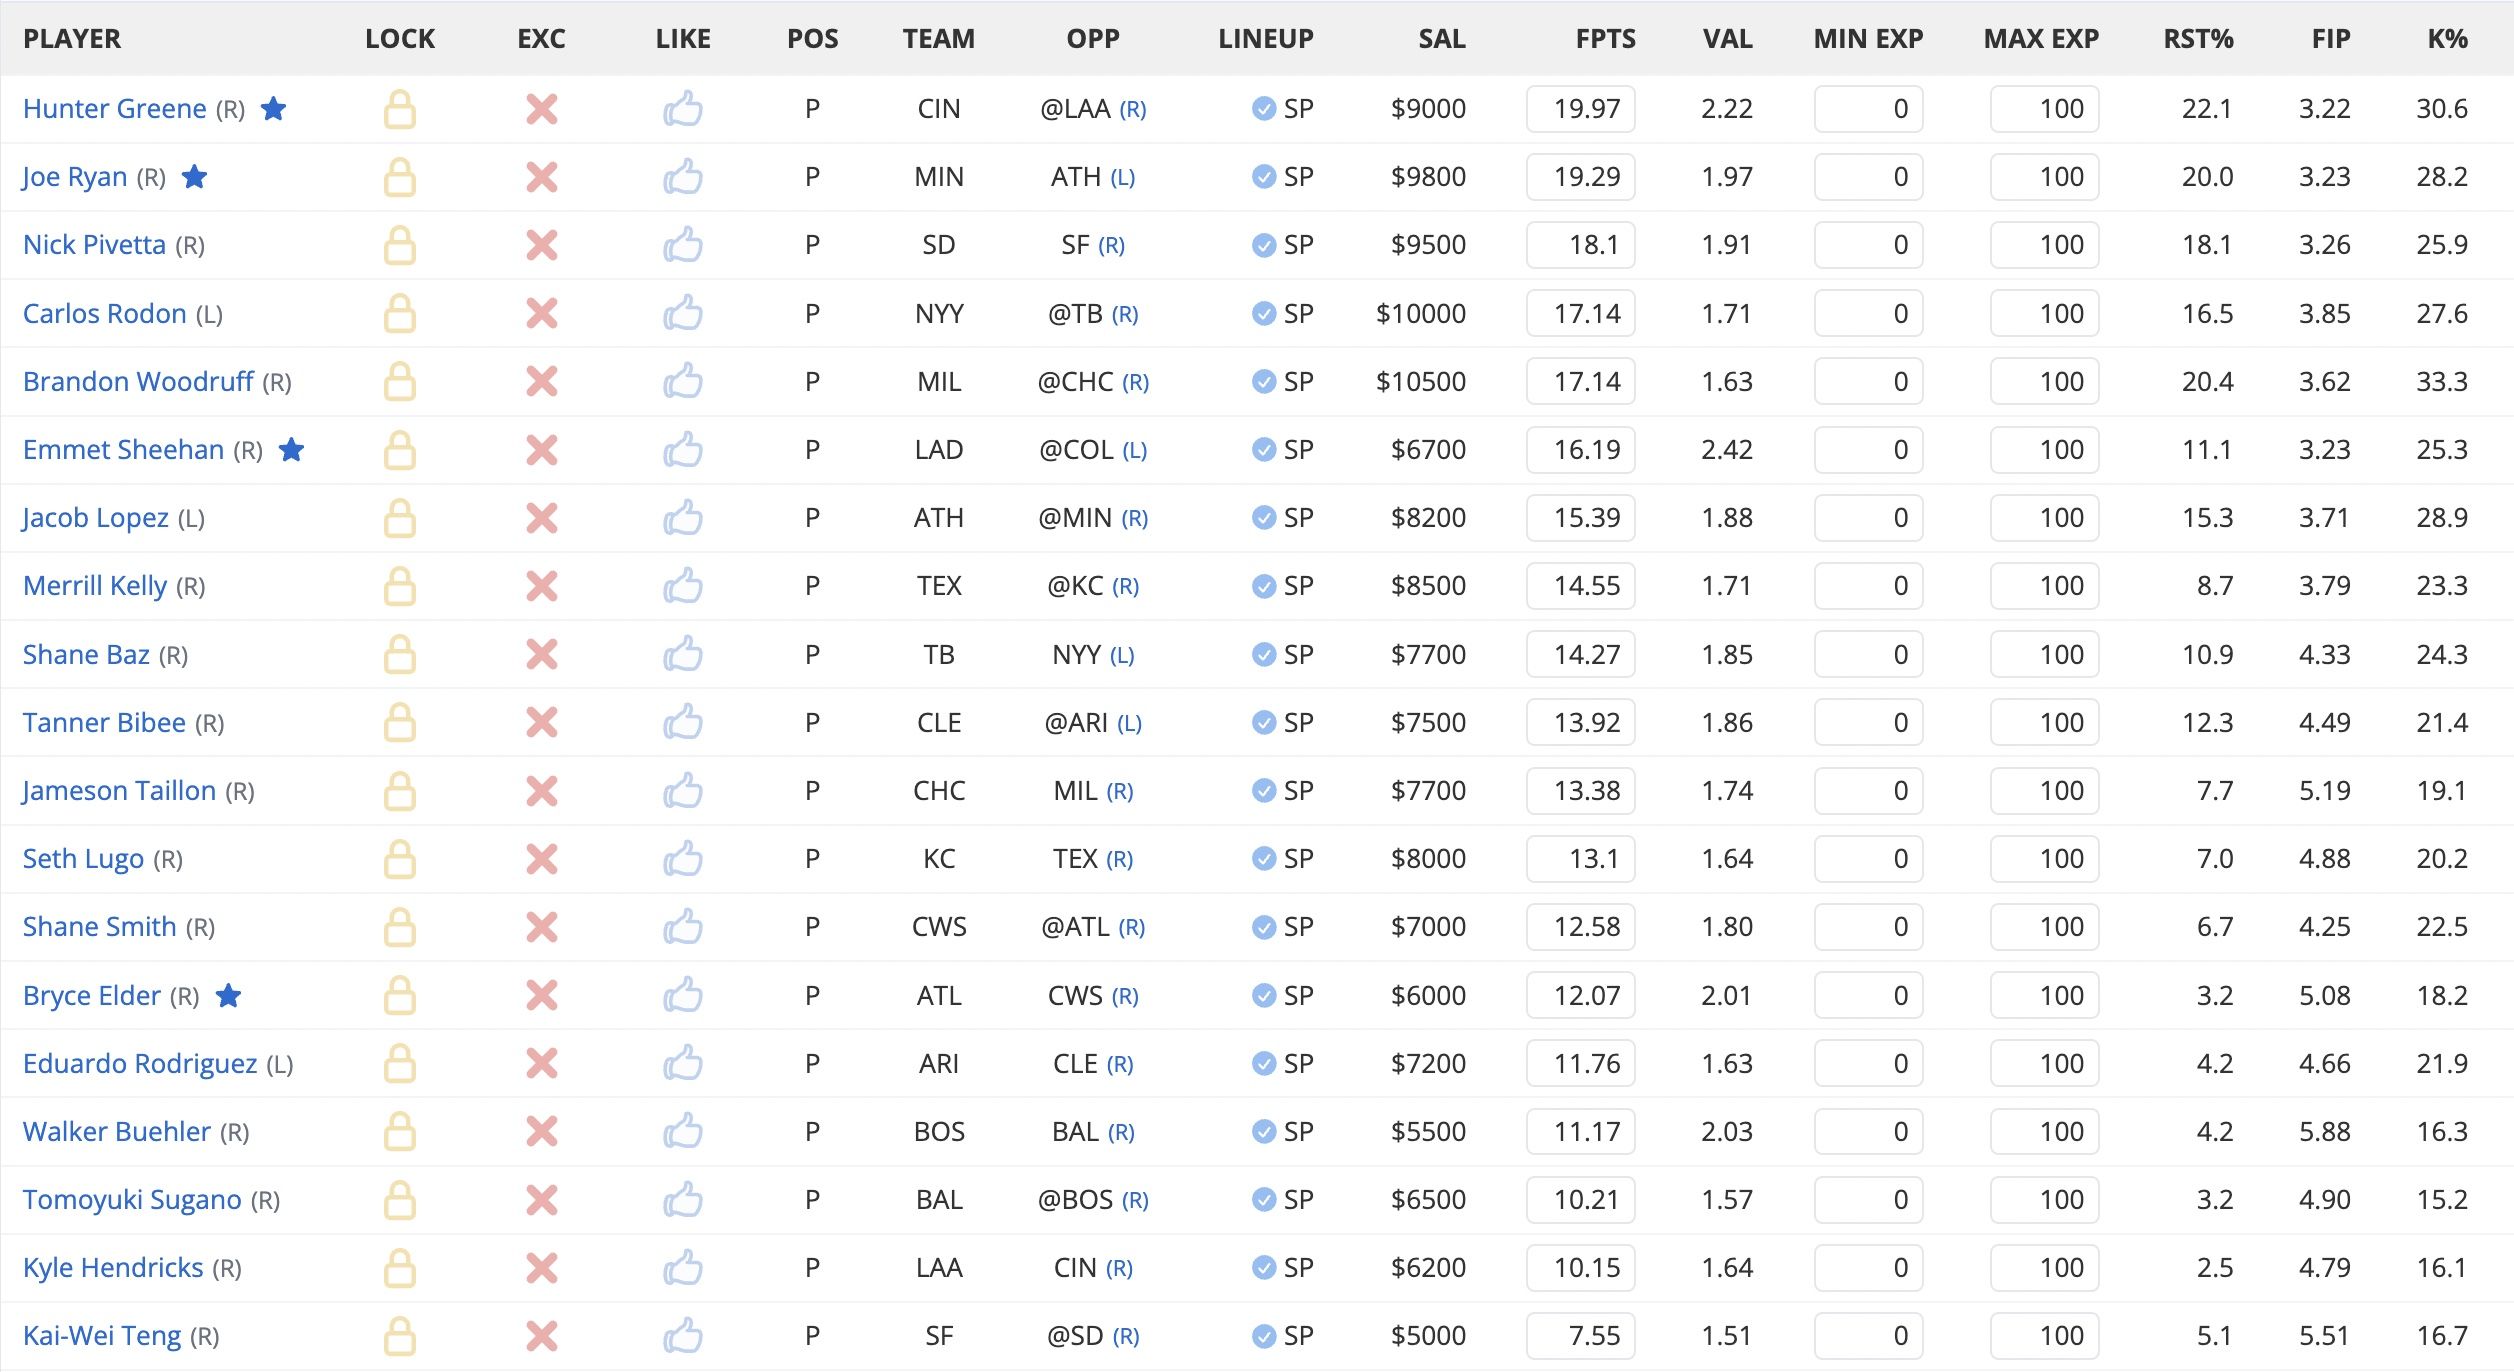Click Tanner Bibee opponent @ARI (L)
This screenshot has height=1372, width=2514.
[x=1093, y=723]
